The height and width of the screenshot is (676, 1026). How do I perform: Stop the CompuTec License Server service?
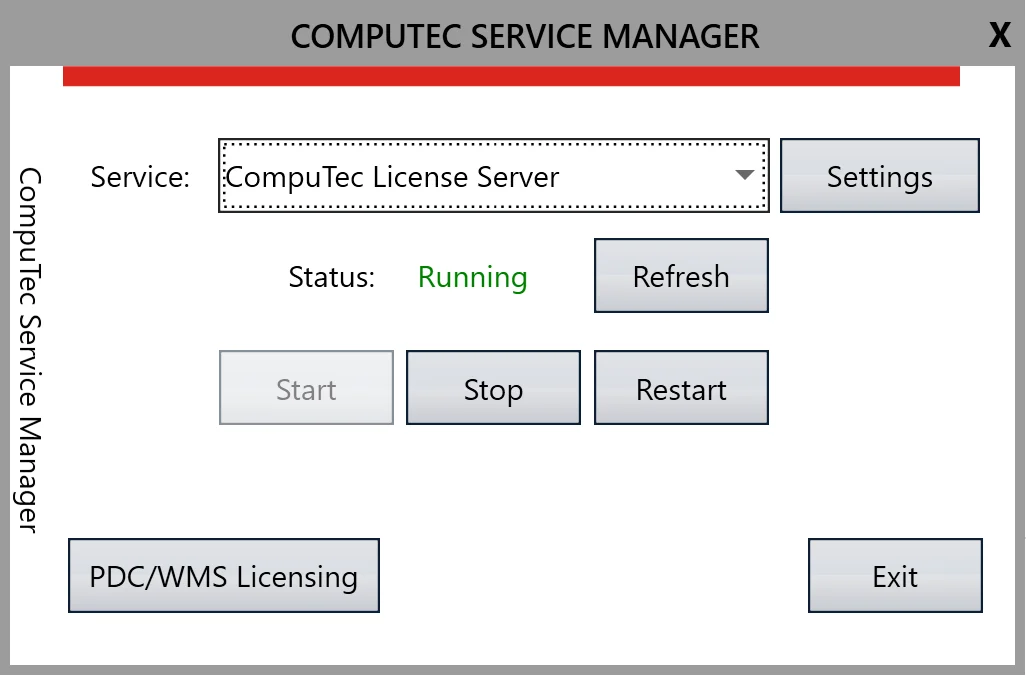click(x=493, y=388)
